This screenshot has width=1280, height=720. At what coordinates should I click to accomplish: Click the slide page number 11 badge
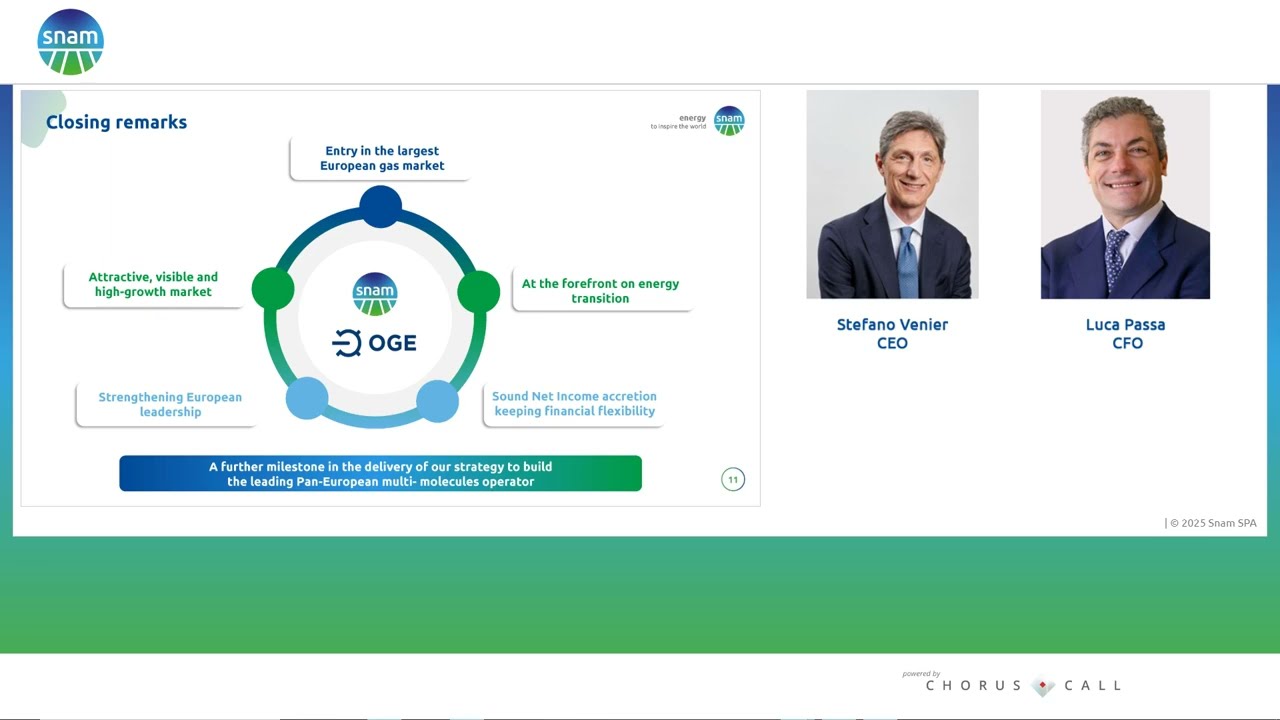(733, 480)
